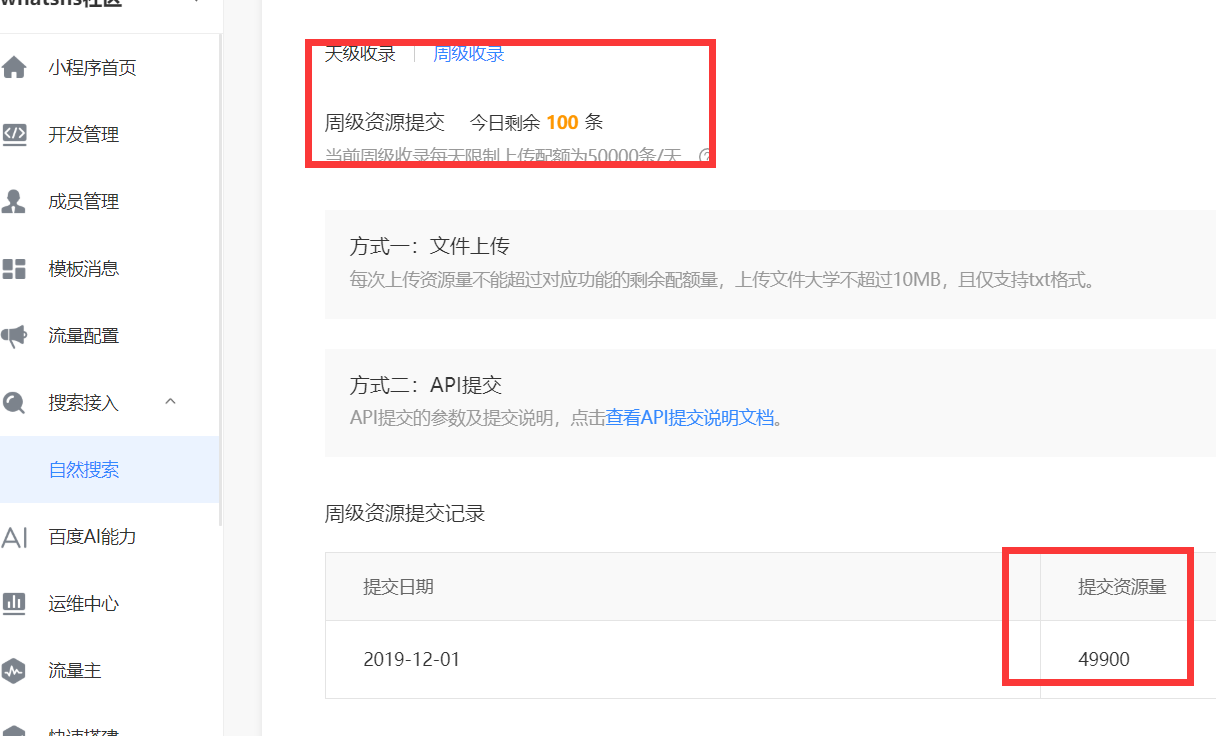
Task: Open the 查看API提交说明文档 link
Action: [690, 418]
